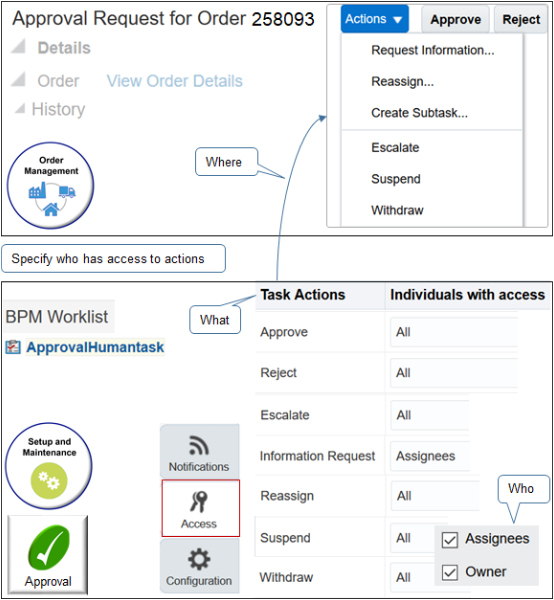Image resolution: width=554 pixels, height=600 pixels.
Task: Open the Configuration gear icon
Action: pyautogui.click(x=199, y=566)
